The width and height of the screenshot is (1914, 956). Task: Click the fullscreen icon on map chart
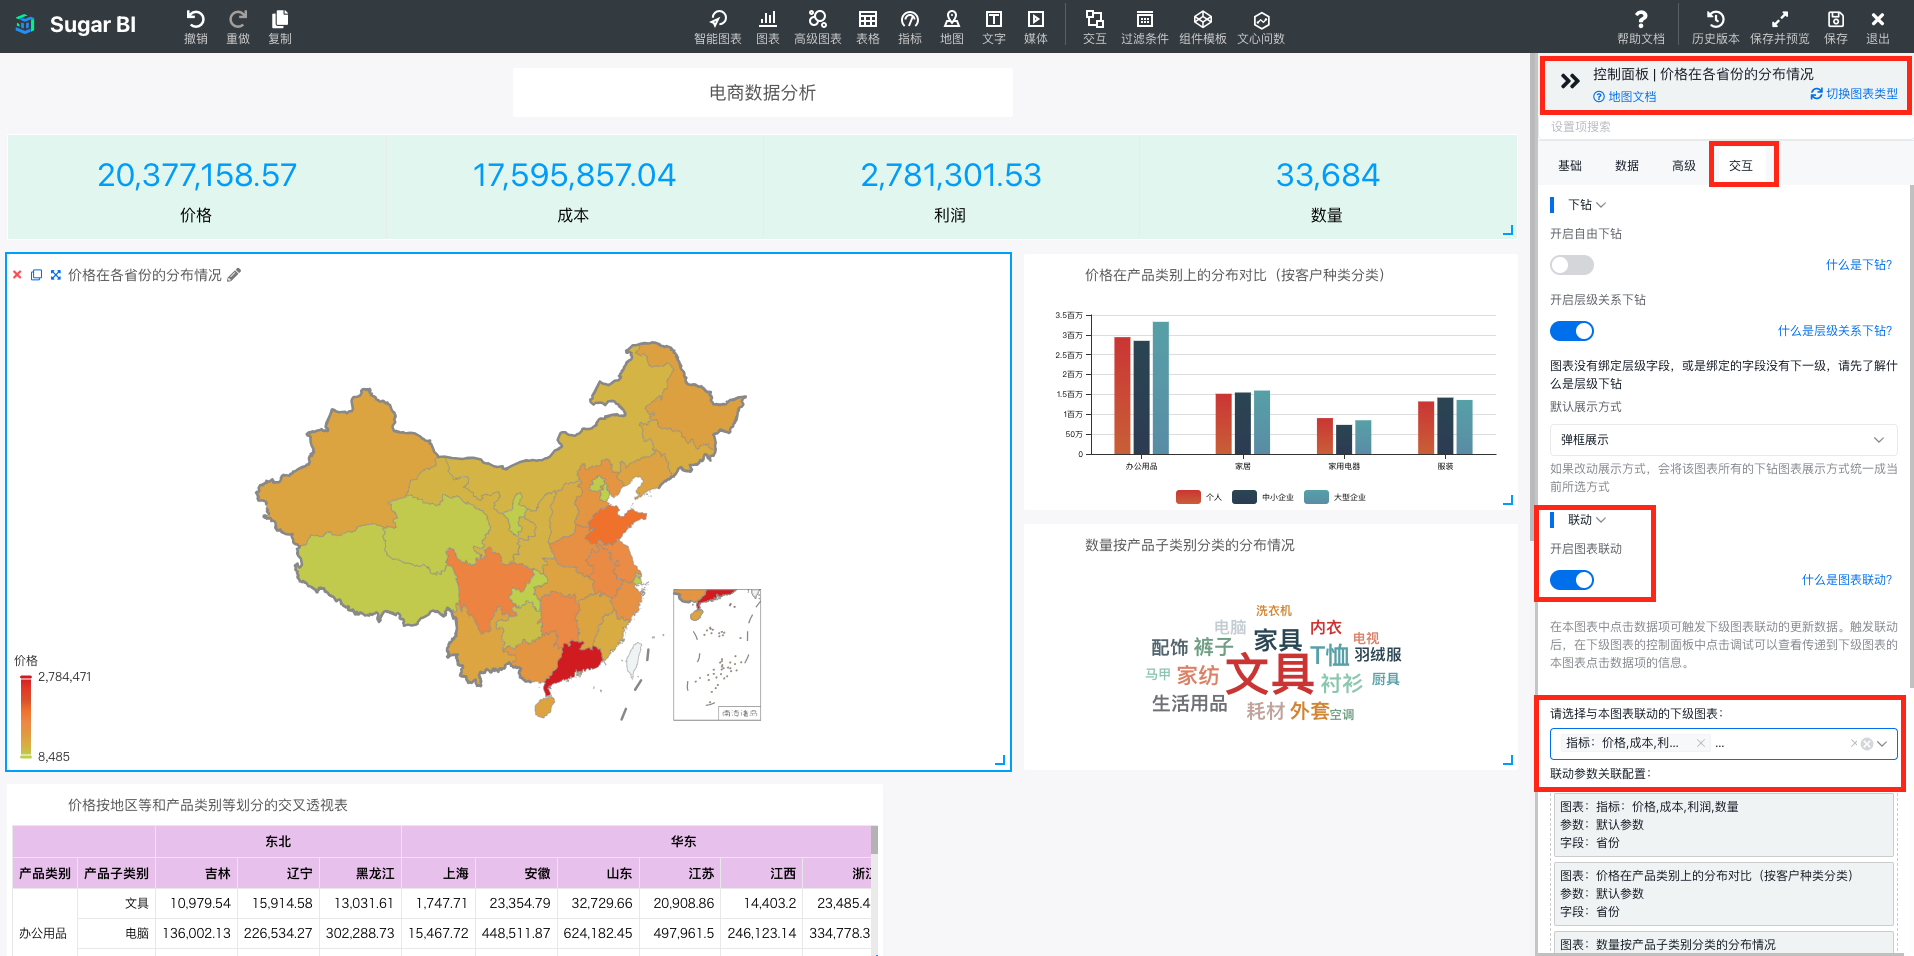pyautogui.click(x=56, y=275)
